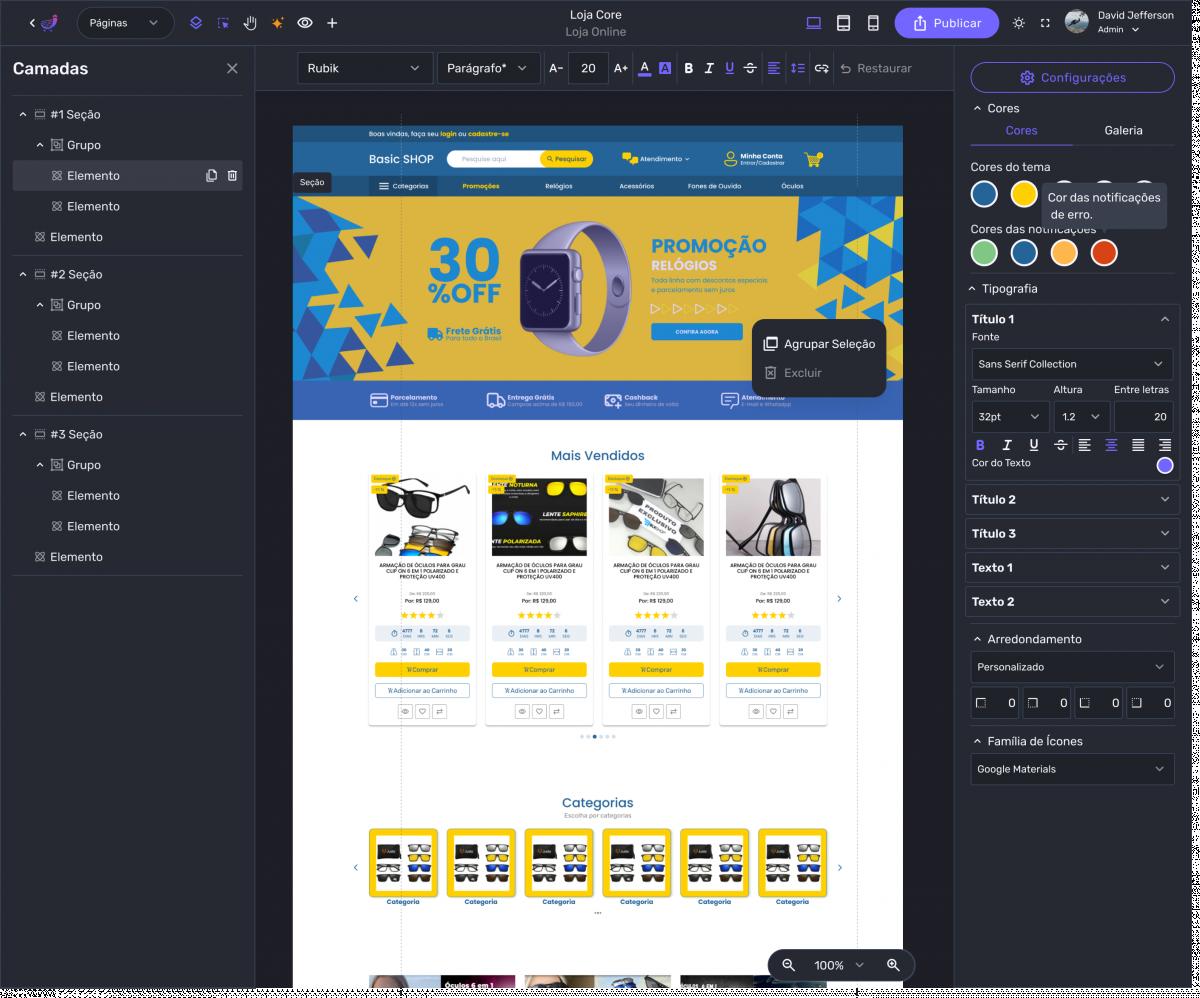Open the layers panel icon in top toolbar
Image resolution: width=1200 pixels, height=998 pixels.
[196, 23]
